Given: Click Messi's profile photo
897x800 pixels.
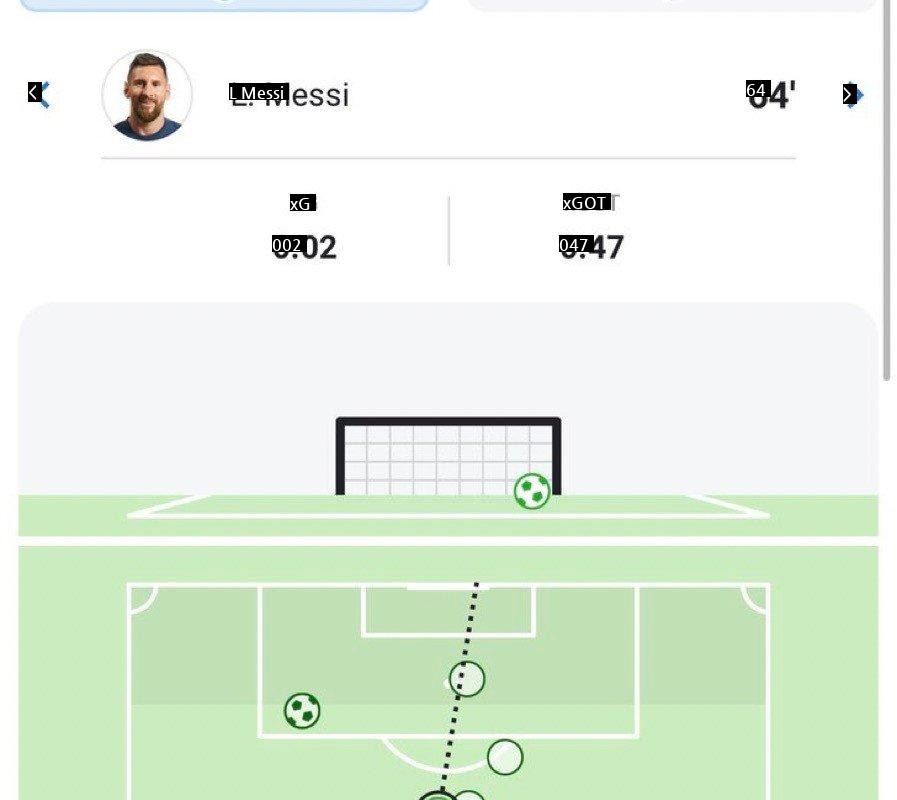Looking at the screenshot, I should click(147, 95).
